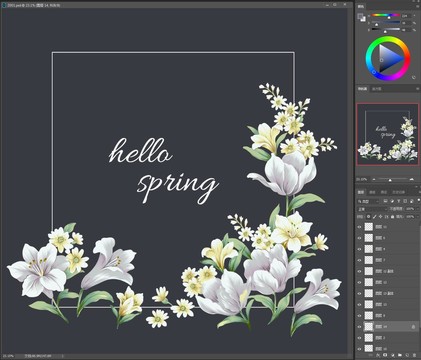Click the padlock on the selected layer row
Screen dimensions: 421x360
pos(413,327)
